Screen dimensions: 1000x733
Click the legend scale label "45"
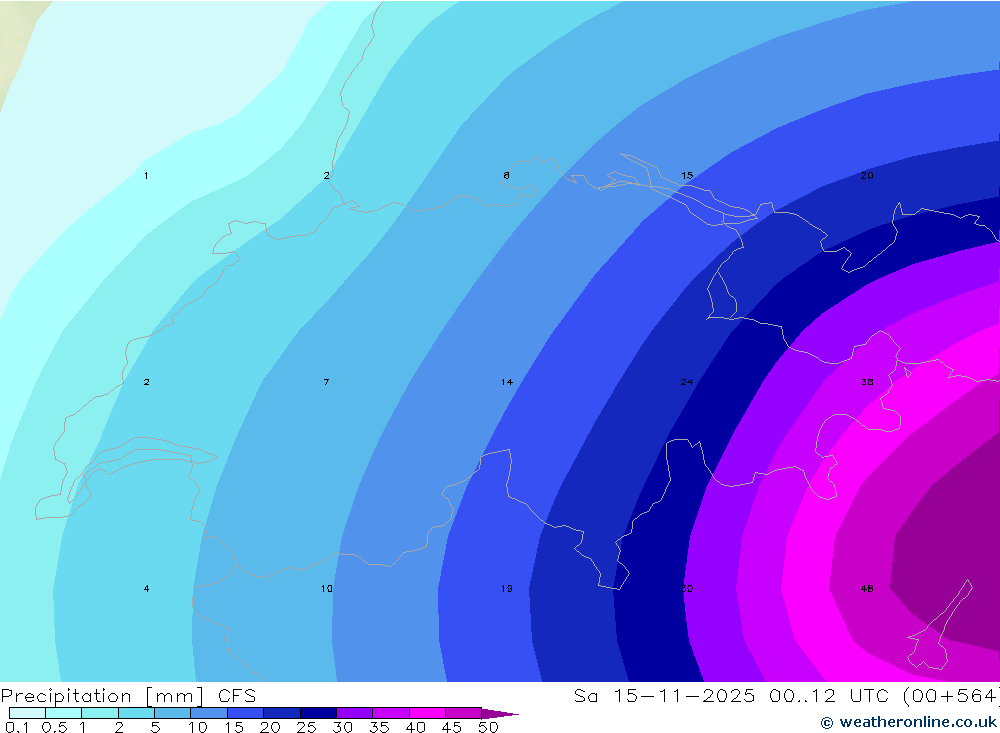[x=452, y=727]
